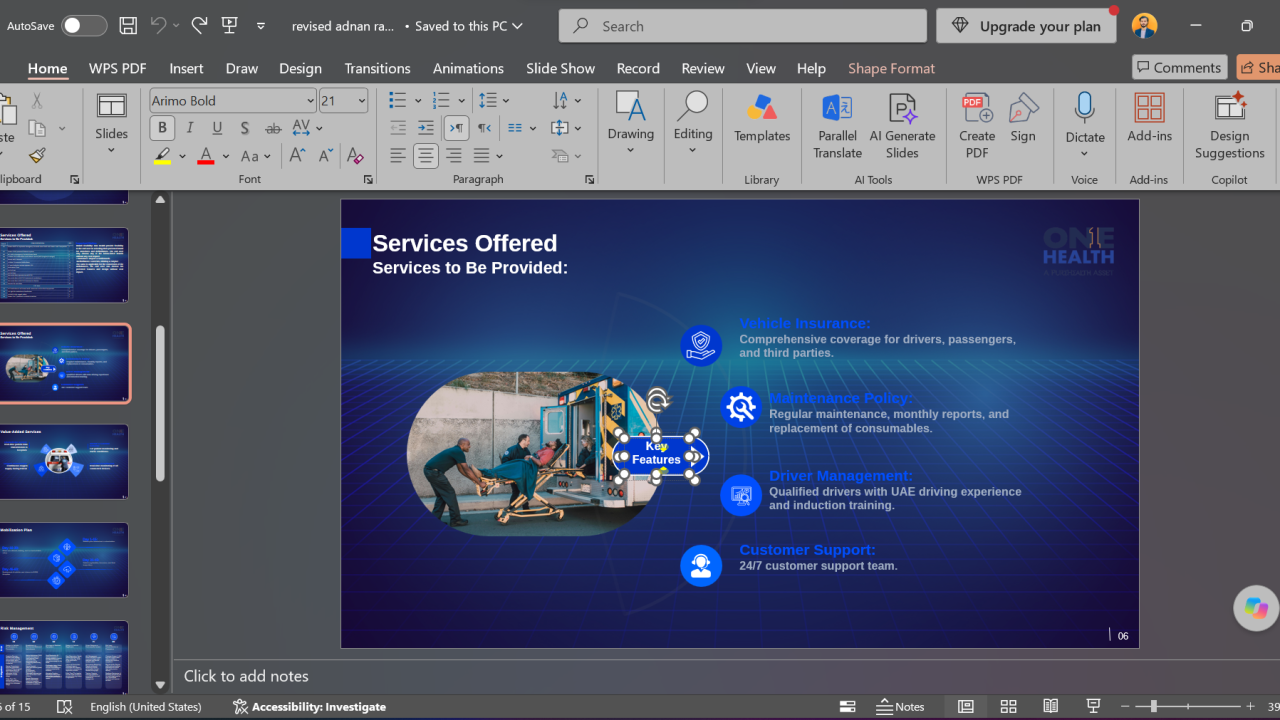The image size is (1280, 720).
Task: Open line spacing dropdown
Action: coord(494,101)
